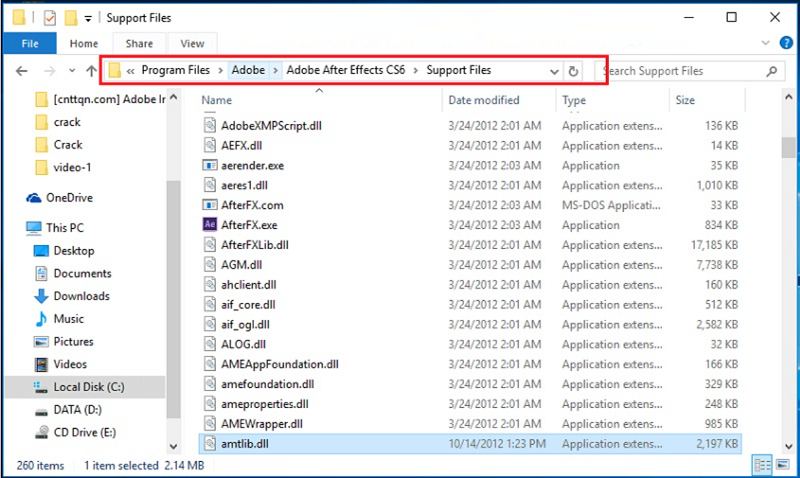Click the AfterFX.exe application icon

click(210, 225)
